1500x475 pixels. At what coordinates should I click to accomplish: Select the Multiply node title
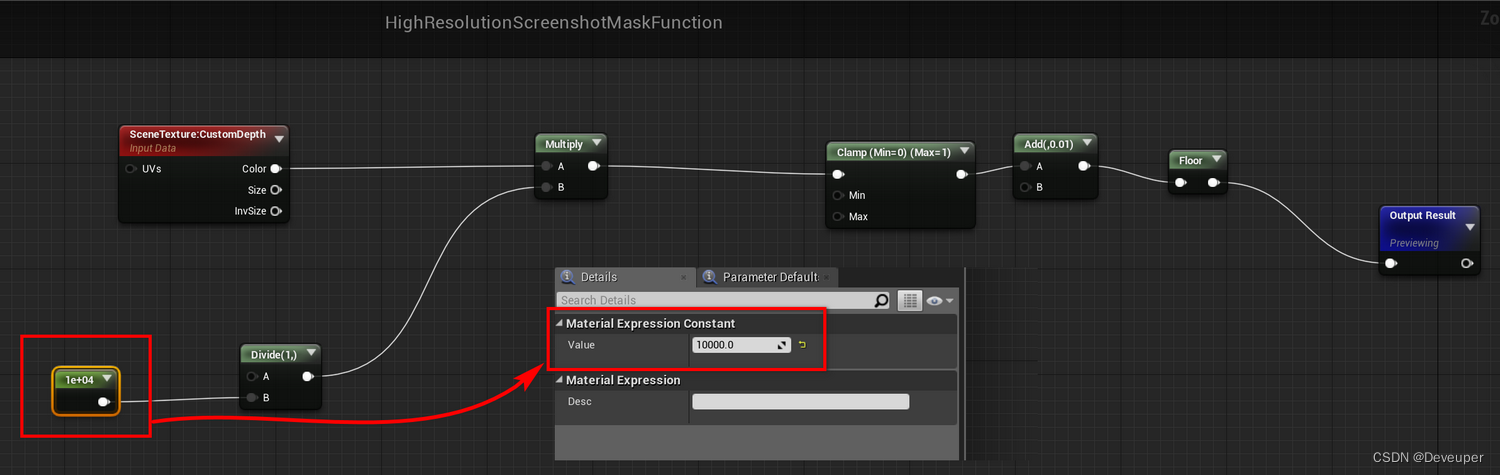click(x=563, y=145)
